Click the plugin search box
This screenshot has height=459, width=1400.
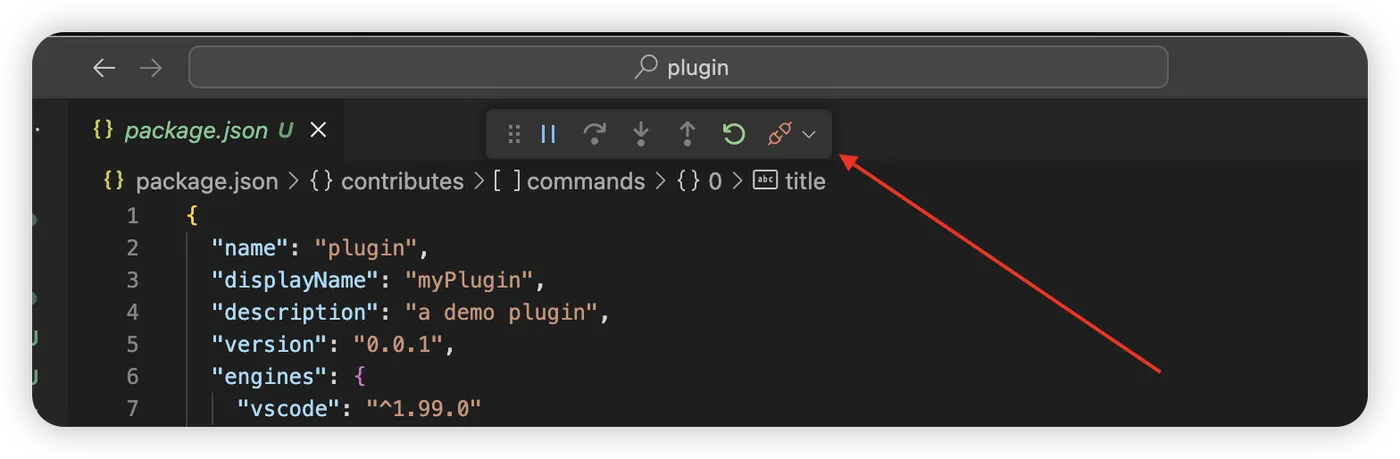click(x=678, y=68)
